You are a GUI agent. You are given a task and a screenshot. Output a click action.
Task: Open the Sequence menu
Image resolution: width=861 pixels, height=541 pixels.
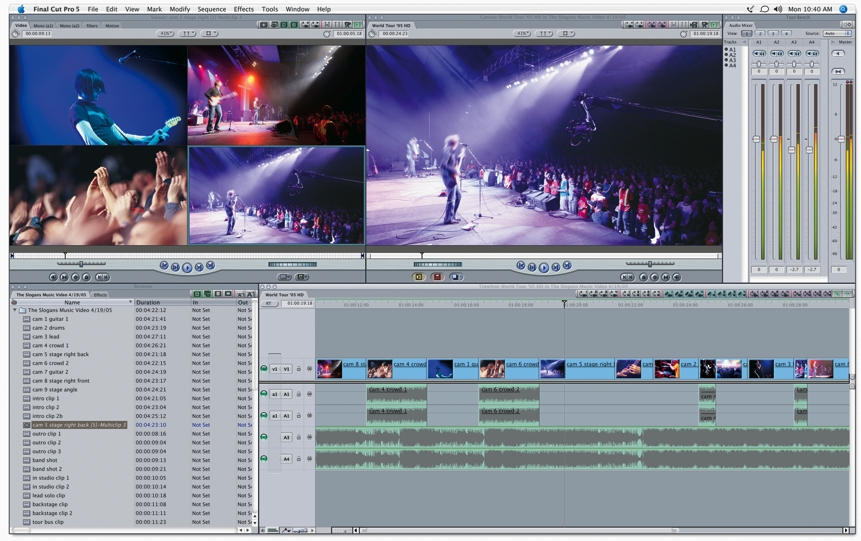coord(211,9)
